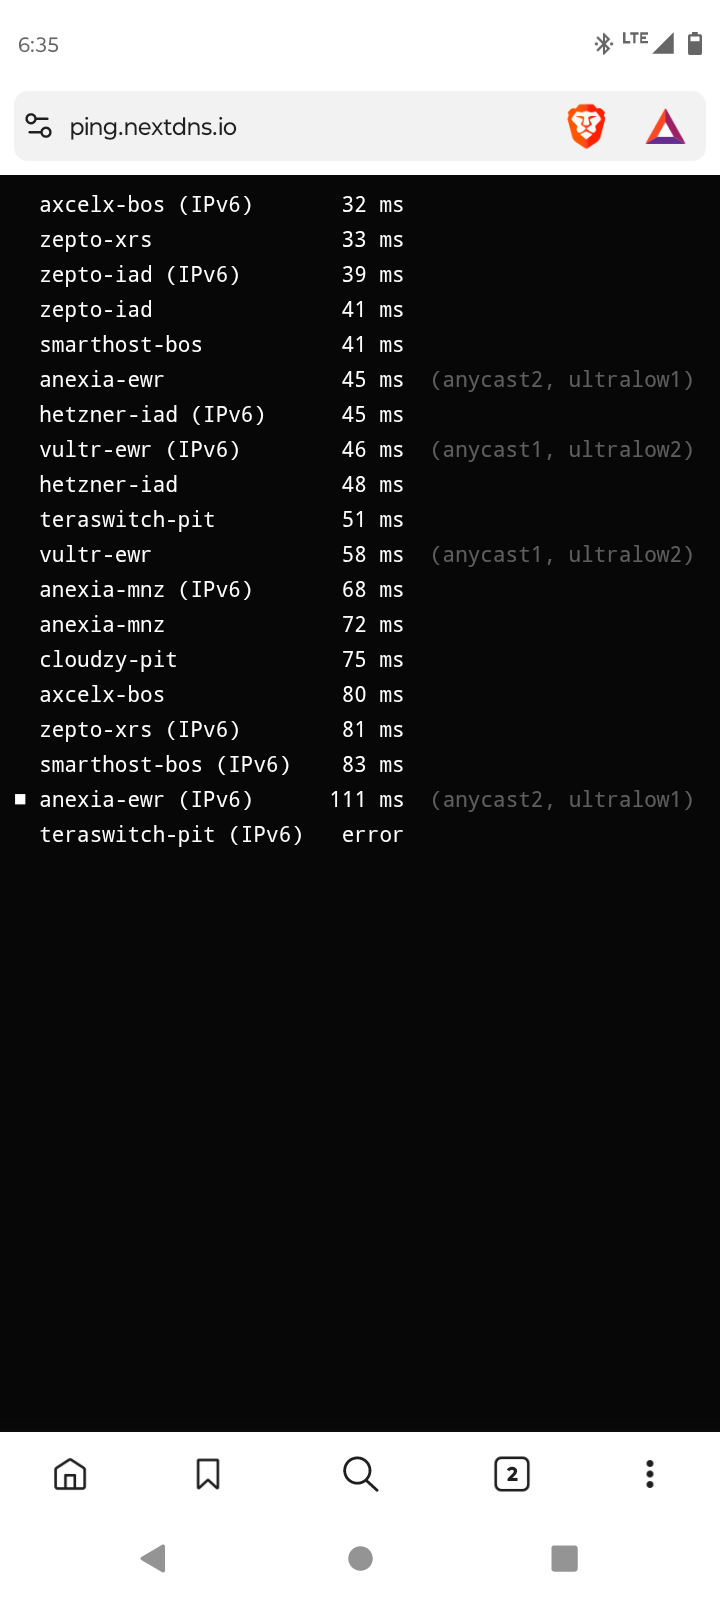720x1600 pixels.
Task: Tap the search magnifier icon
Action: point(360,1474)
